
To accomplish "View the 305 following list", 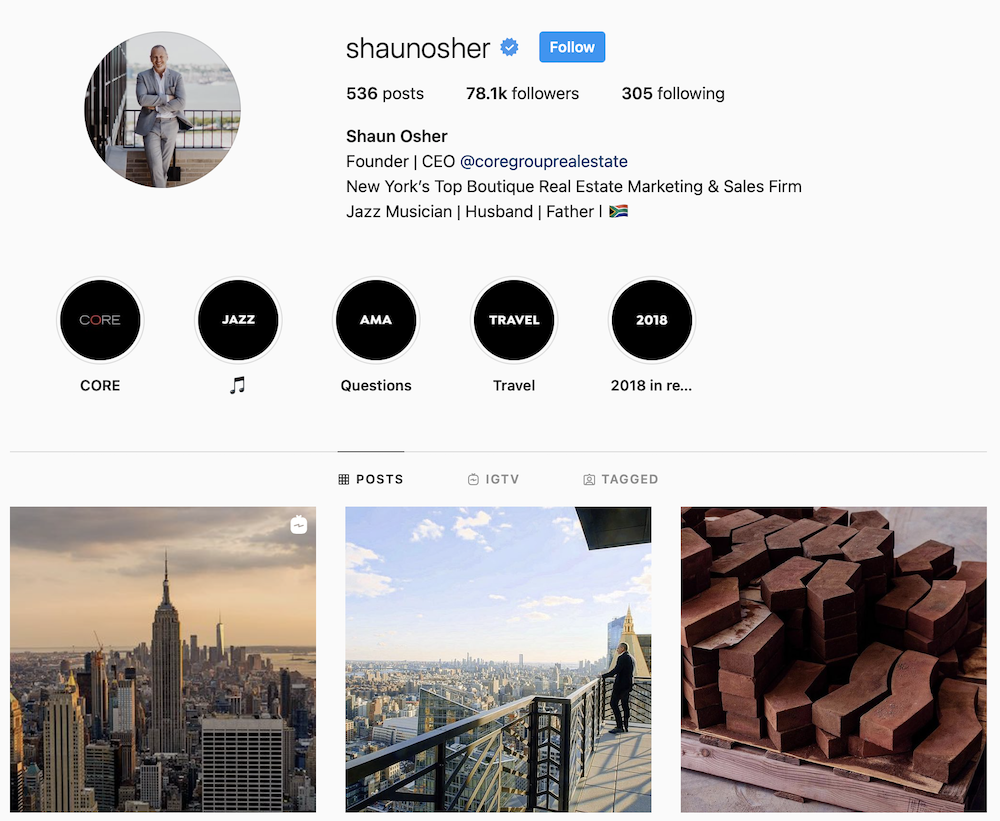I will [673, 94].
